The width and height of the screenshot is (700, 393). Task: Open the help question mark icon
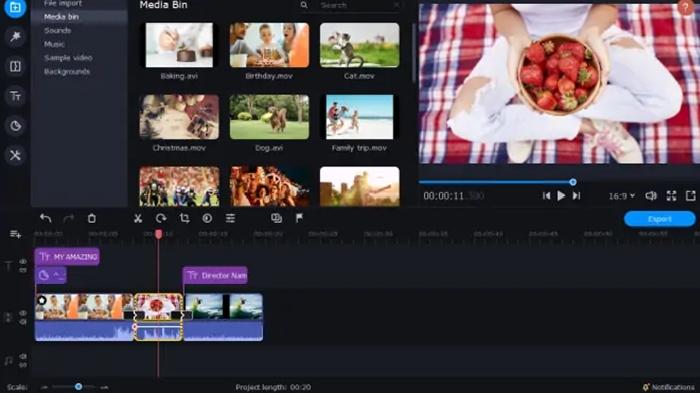[685, 6]
